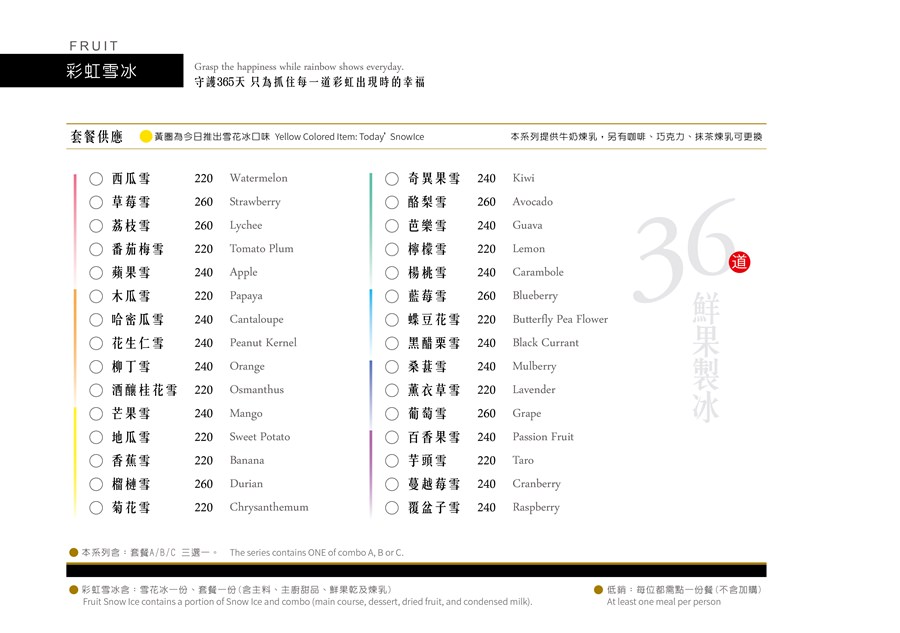Viewport: 900px width, 633px height.
Task: Click the red 道 badge
Action: point(739,262)
